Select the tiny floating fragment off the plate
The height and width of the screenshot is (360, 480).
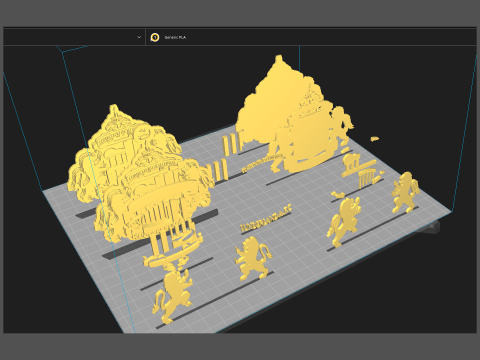375,139
